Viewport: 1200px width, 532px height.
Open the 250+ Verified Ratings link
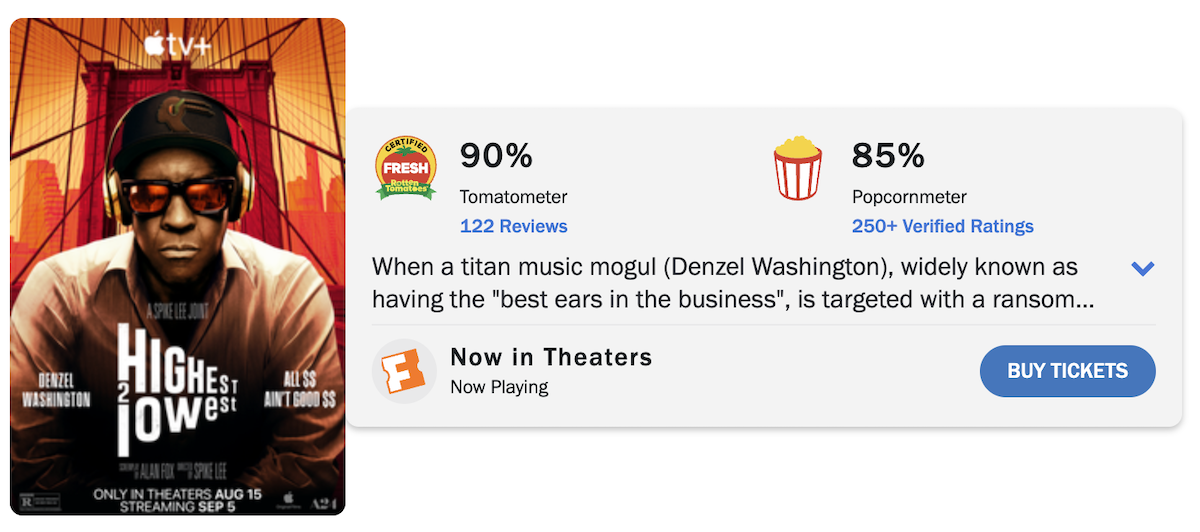(x=942, y=226)
